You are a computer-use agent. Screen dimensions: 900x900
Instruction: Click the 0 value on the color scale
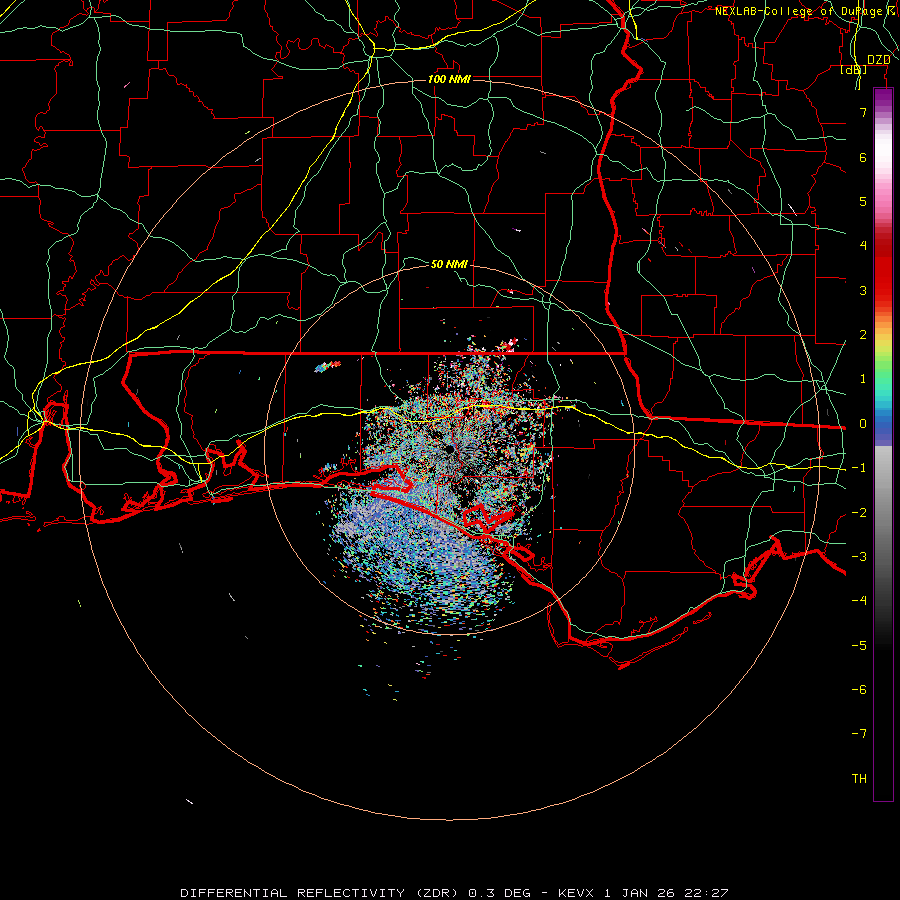pos(863,424)
